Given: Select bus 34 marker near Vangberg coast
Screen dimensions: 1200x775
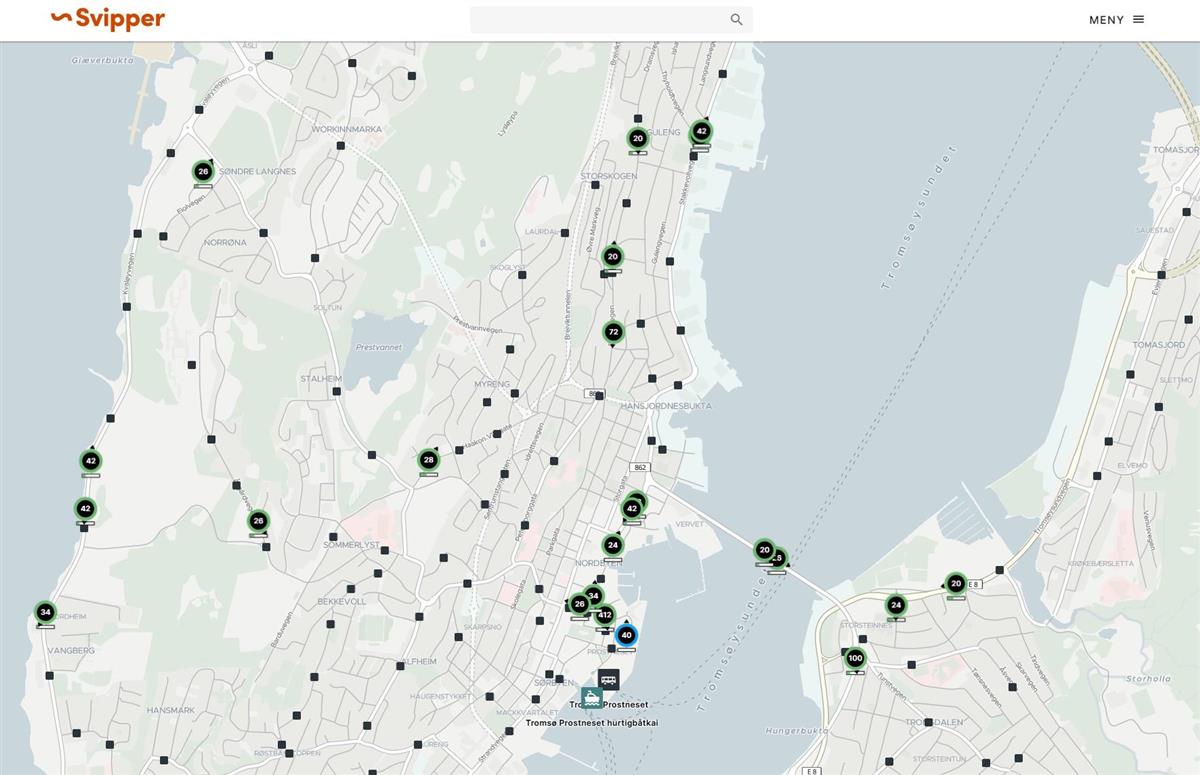Looking at the screenshot, I should [x=45, y=612].
